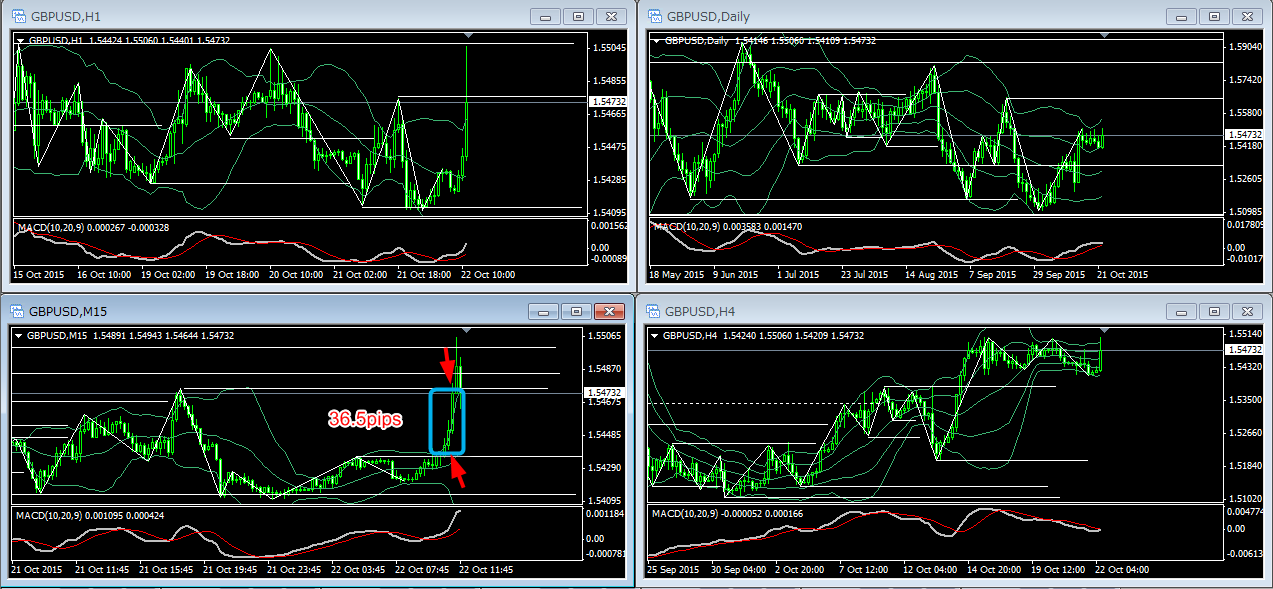Click the GBPUSD,H4 chart window icon
The width and height of the screenshot is (1273, 589).
click(655, 311)
